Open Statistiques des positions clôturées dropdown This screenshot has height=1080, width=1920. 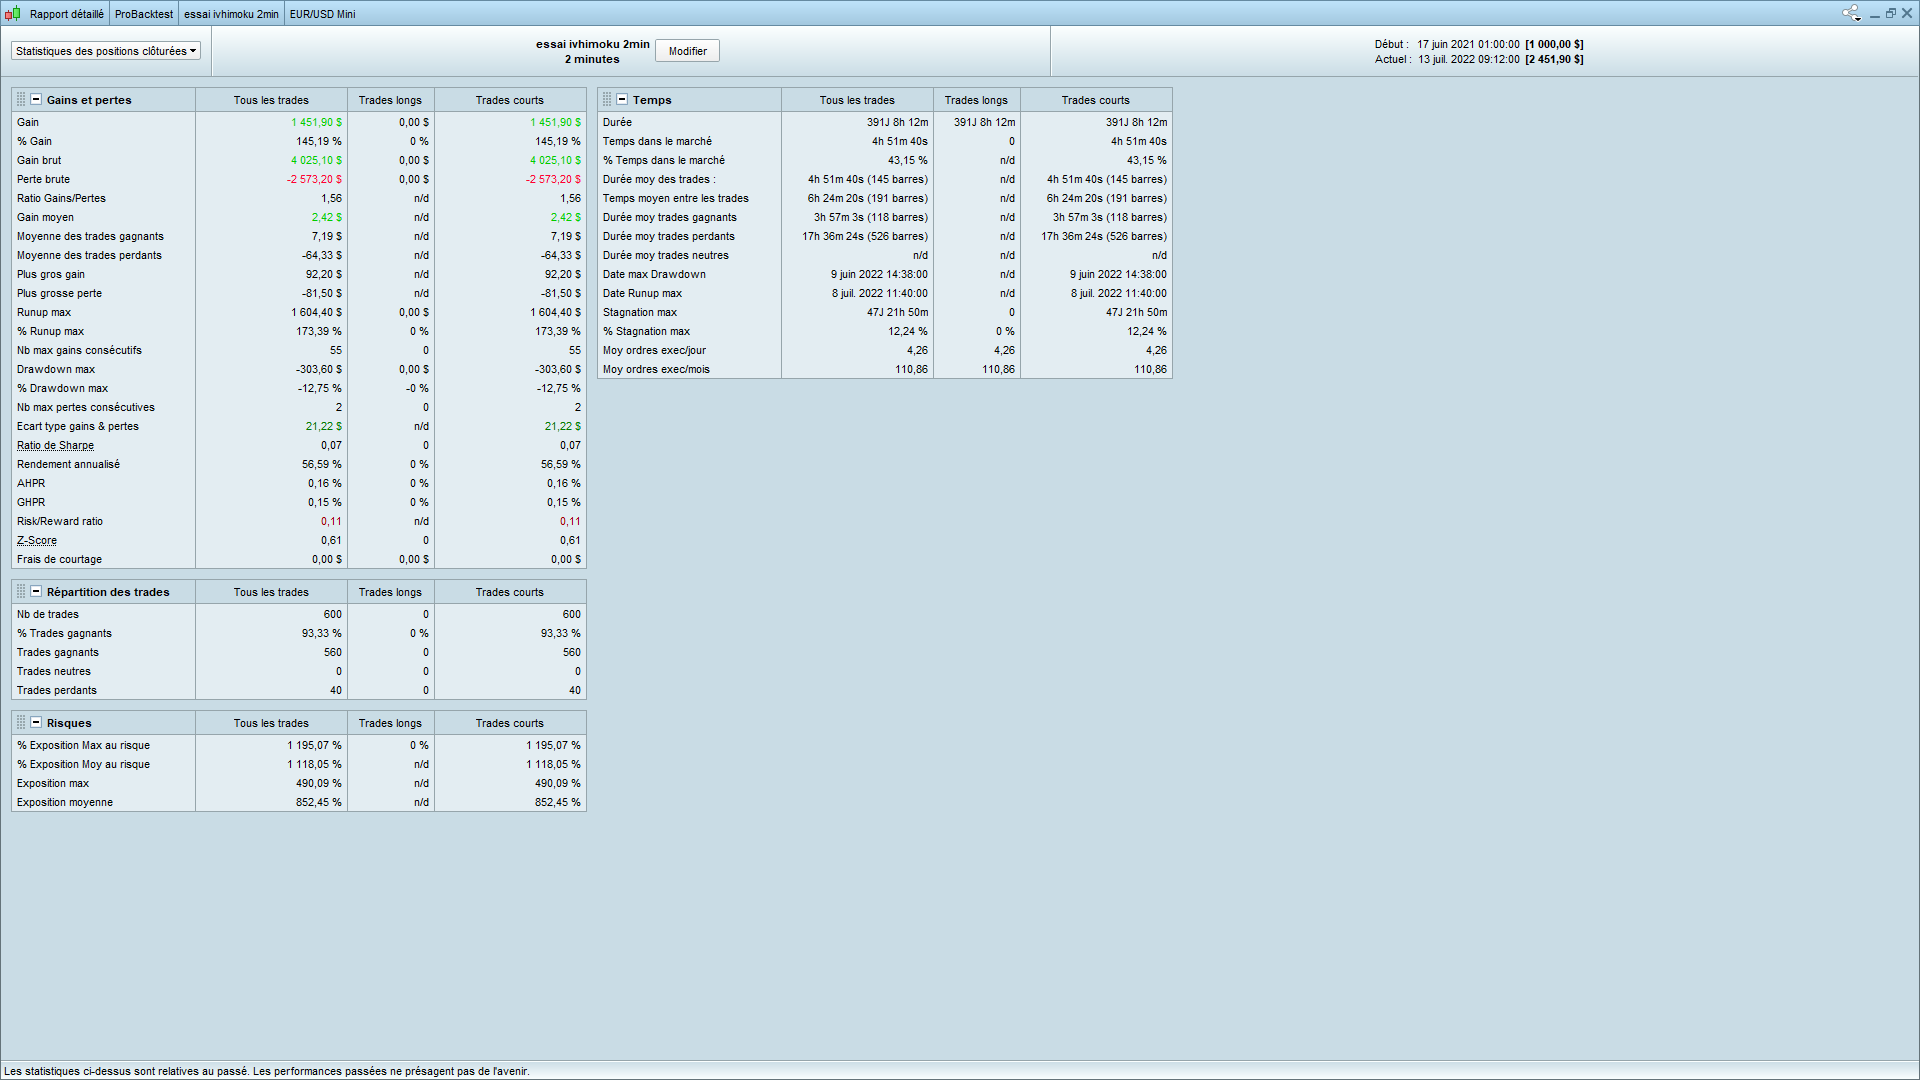coord(106,51)
